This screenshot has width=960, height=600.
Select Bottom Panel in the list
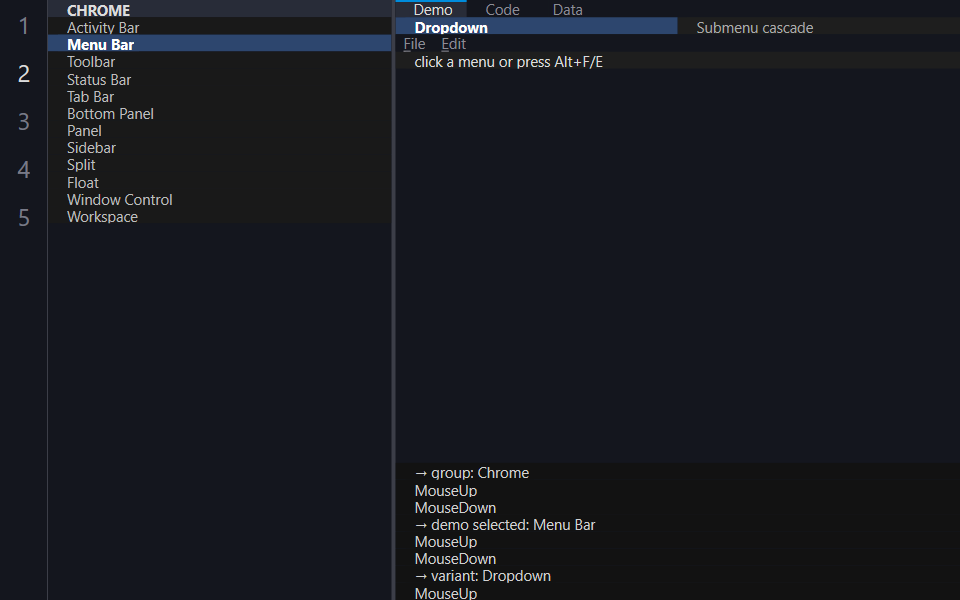click(219, 114)
